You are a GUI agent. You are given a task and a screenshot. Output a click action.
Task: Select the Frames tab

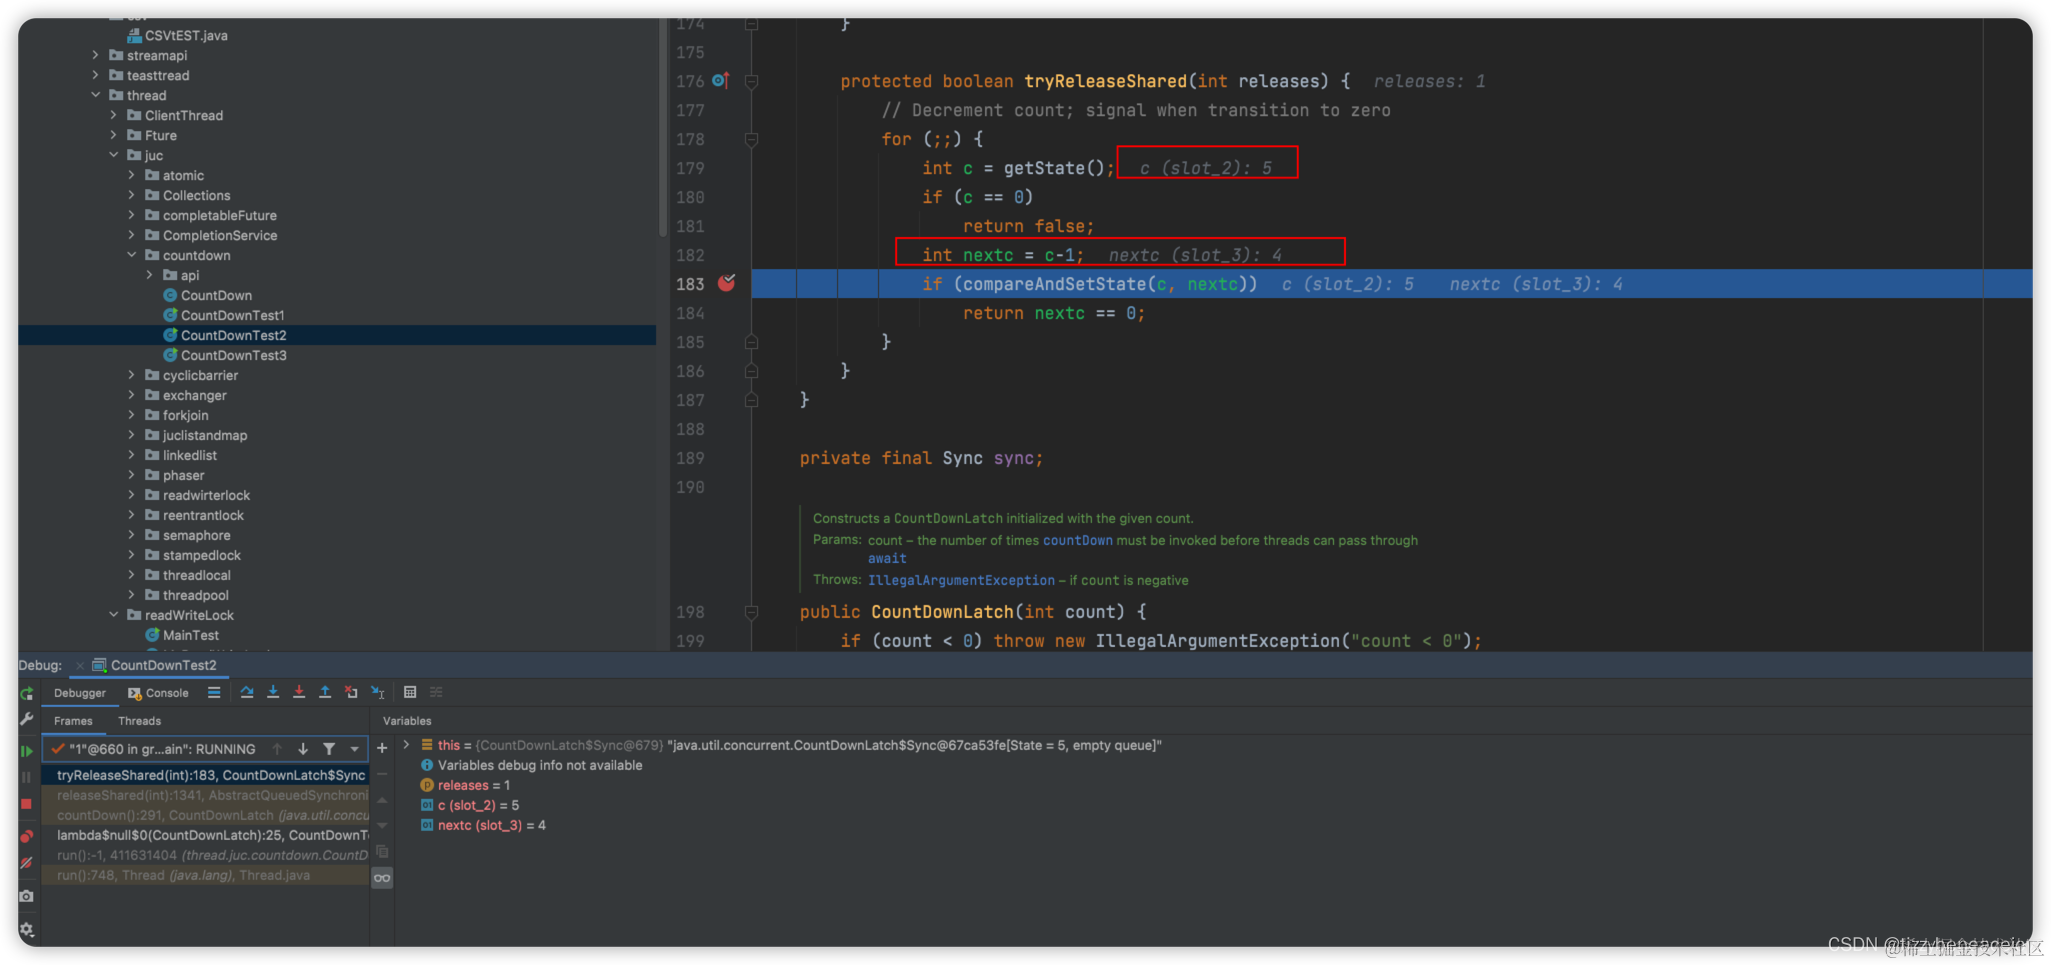tap(73, 721)
